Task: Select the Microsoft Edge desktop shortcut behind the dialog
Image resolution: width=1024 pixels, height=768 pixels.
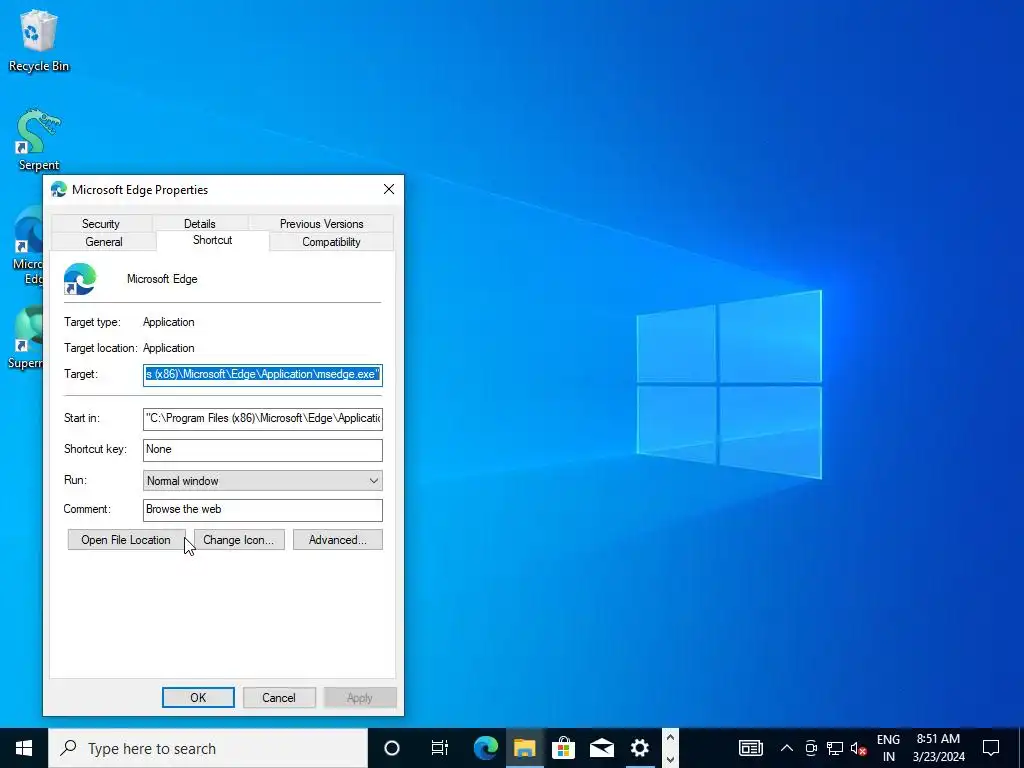Action: coord(27,245)
